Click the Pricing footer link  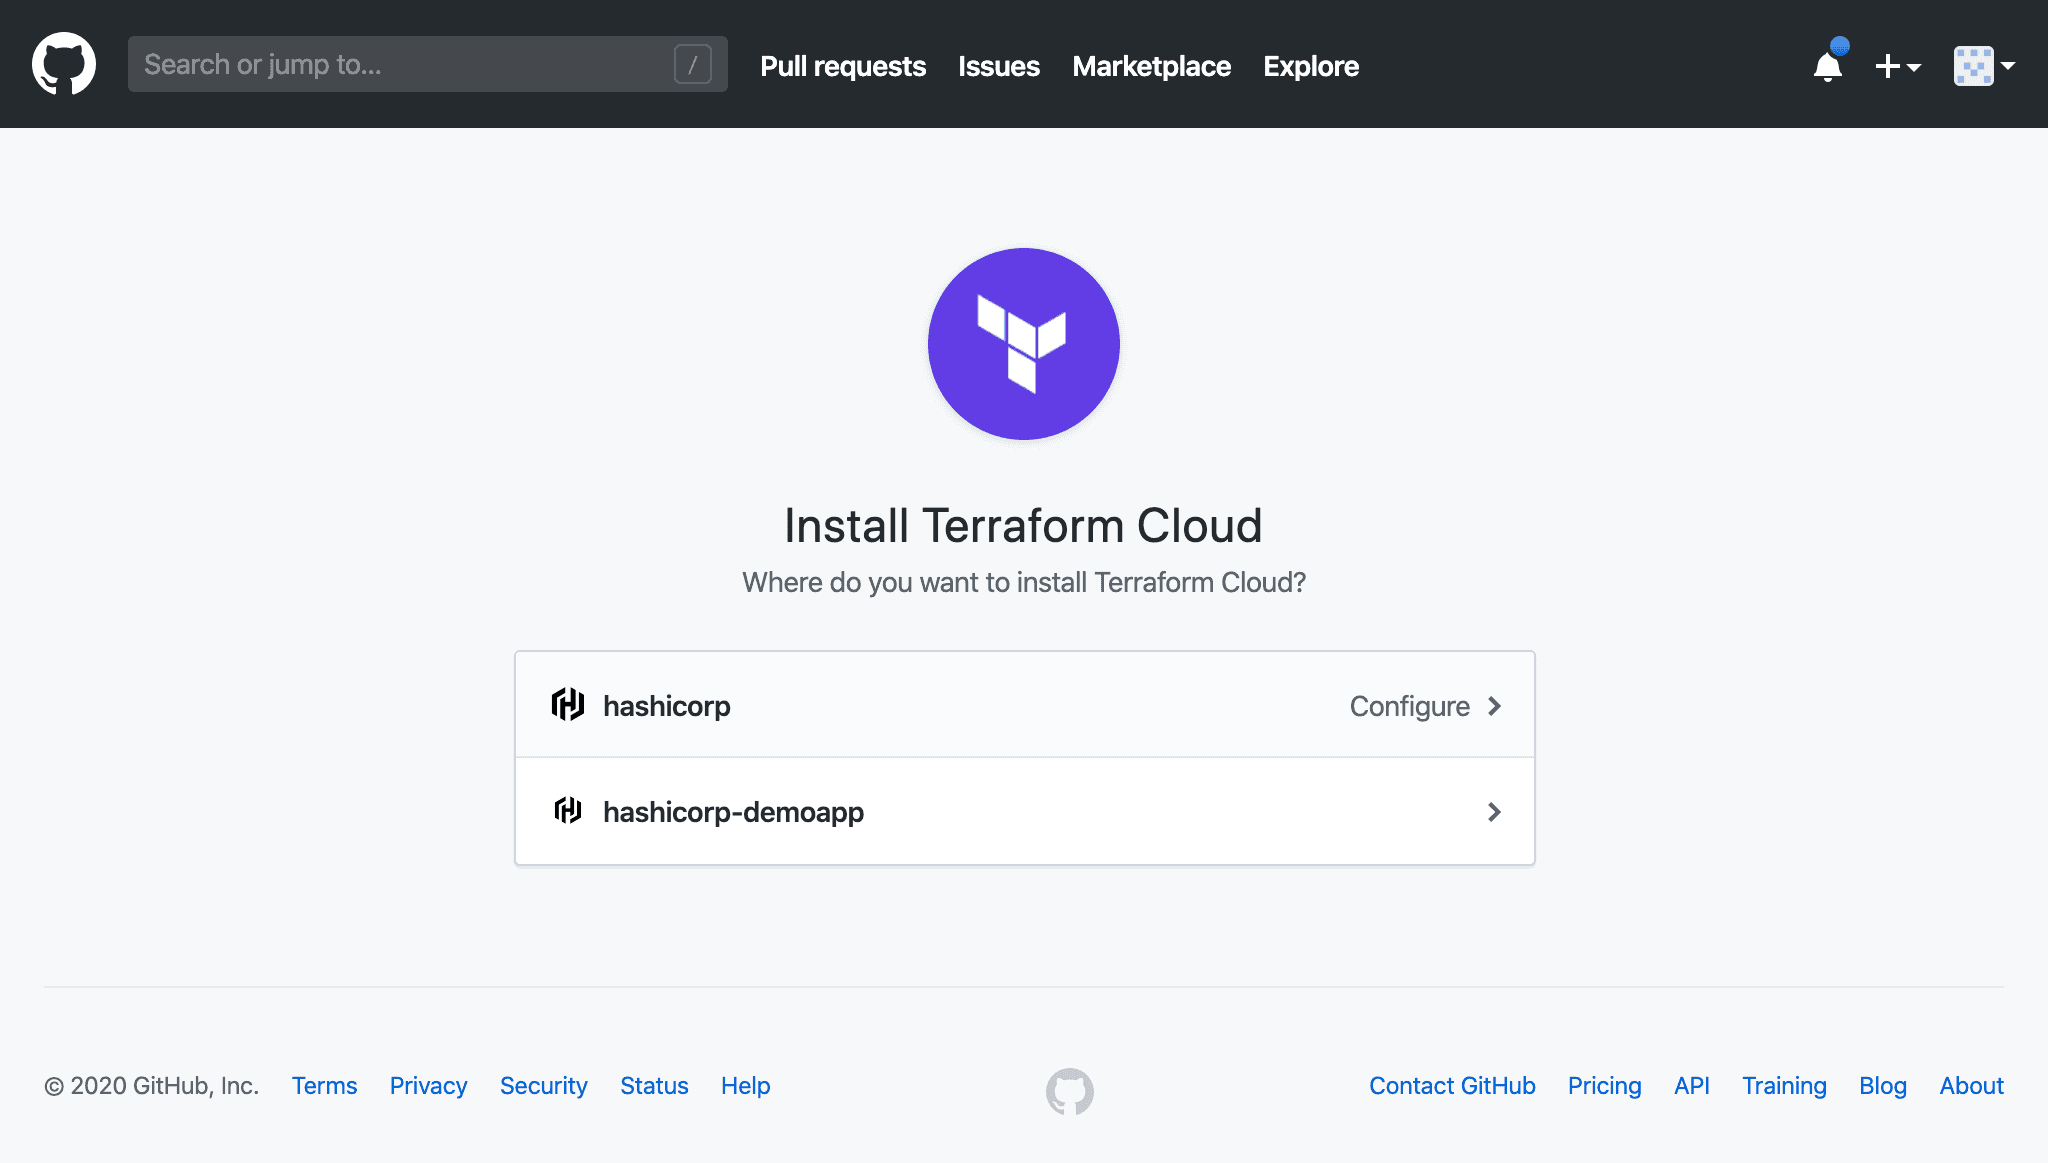[1604, 1086]
